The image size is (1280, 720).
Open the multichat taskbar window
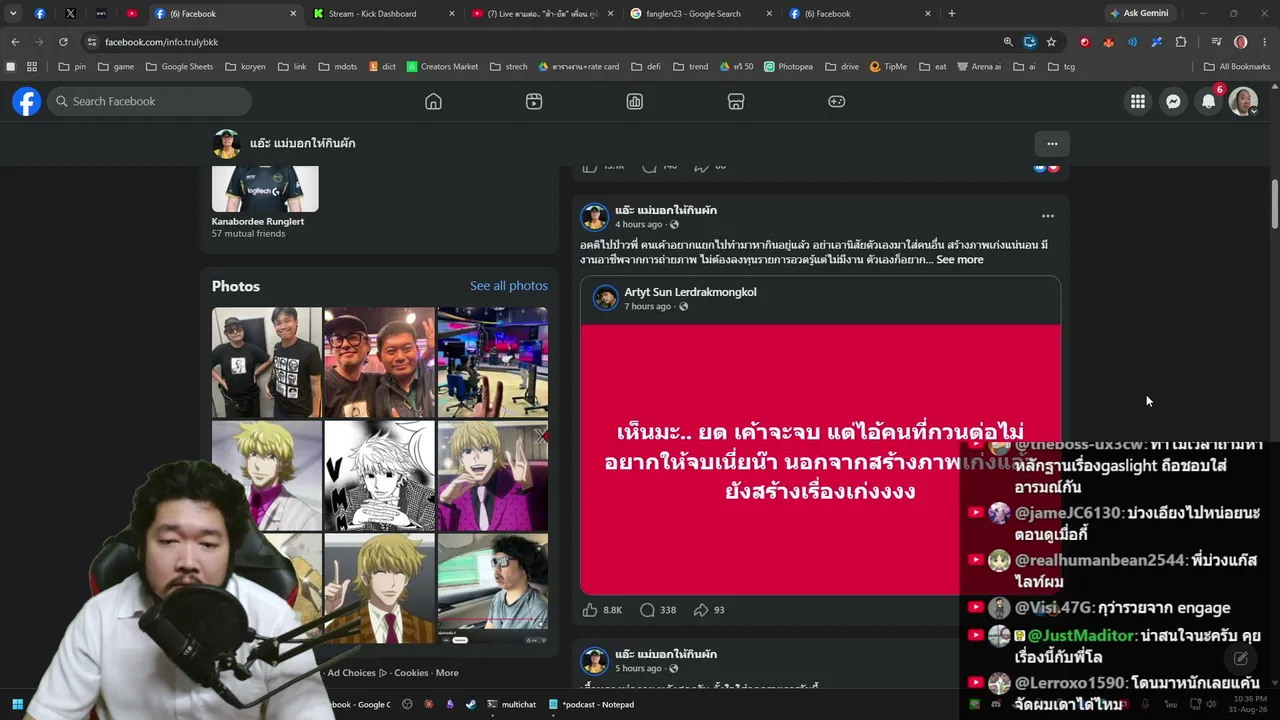click(x=512, y=704)
